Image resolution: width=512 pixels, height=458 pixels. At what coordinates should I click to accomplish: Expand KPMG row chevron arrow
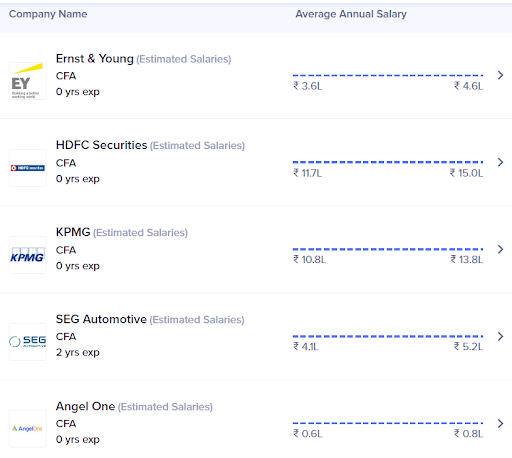coord(500,249)
